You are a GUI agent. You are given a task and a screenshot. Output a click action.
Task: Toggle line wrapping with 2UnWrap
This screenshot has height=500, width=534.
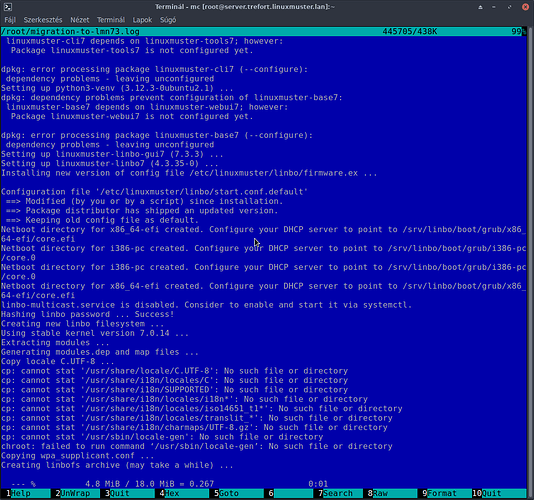78,493
